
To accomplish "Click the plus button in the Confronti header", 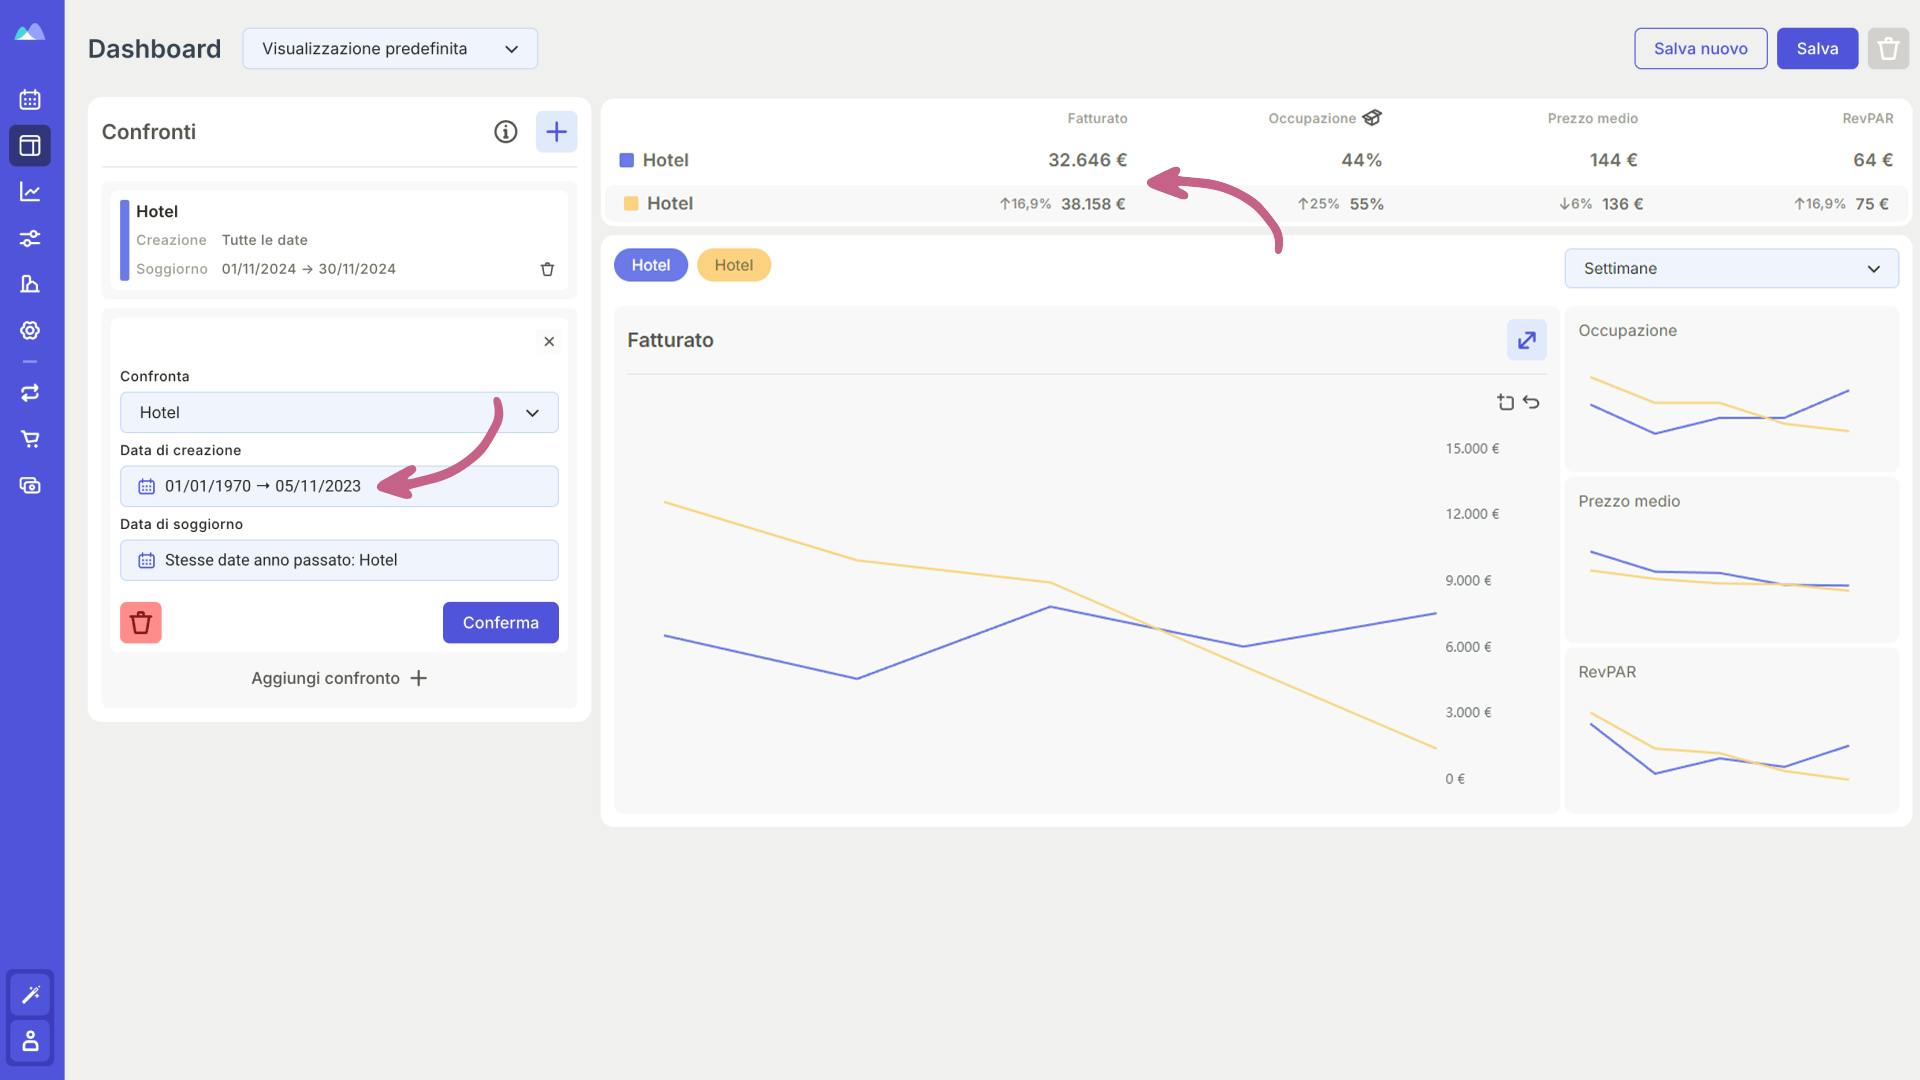I will pos(557,132).
